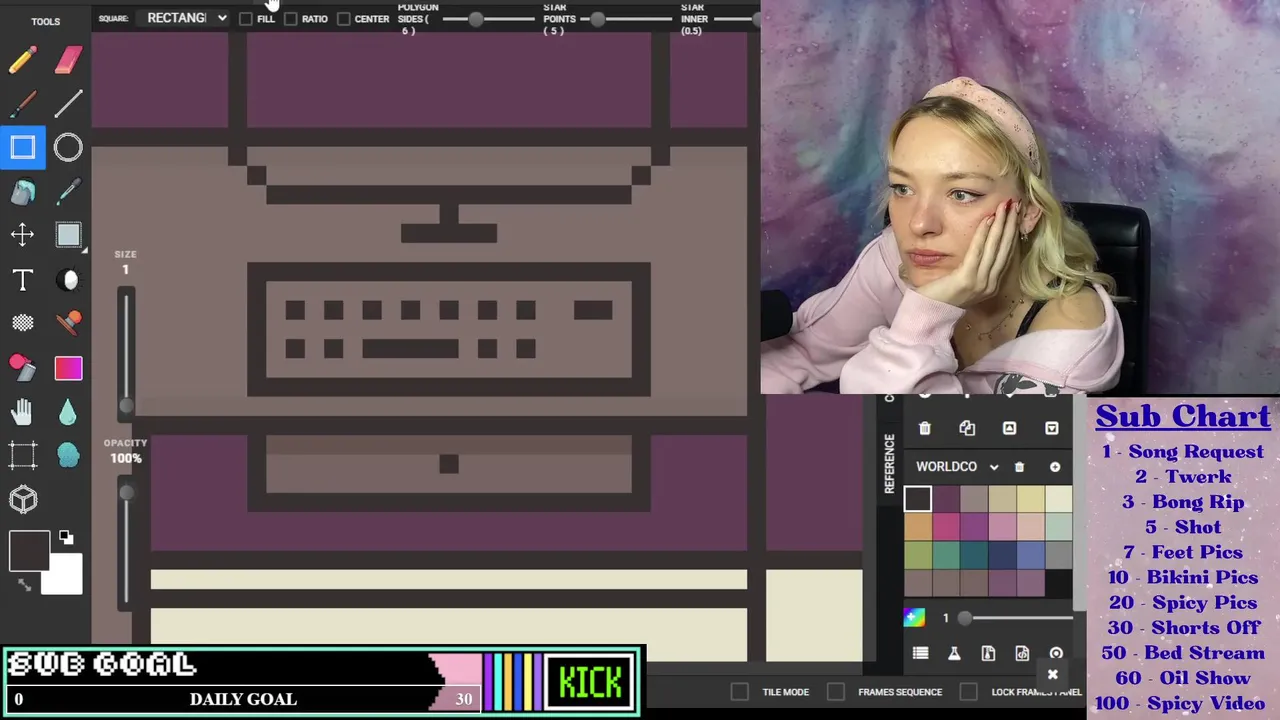
Task: Open the REFERENCE side tab
Action: click(889, 463)
